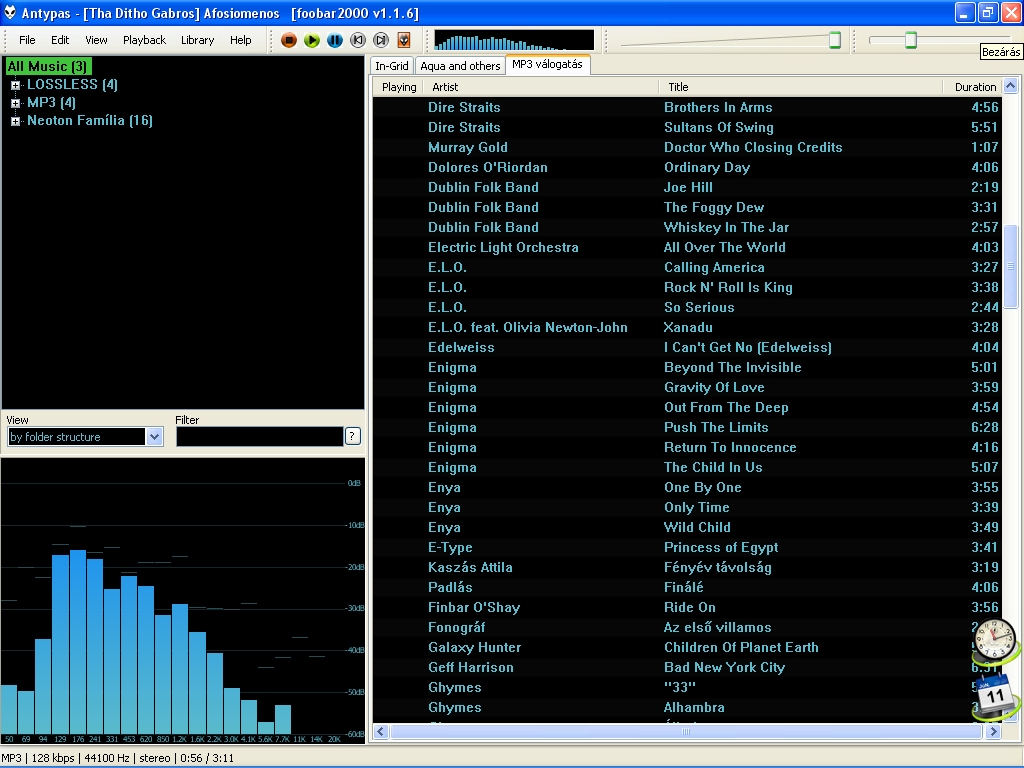Image resolution: width=1024 pixels, height=768 pixels.
Task: Select the 'Alhambra' track by Ghymes
Action: [x=686, y=707]
